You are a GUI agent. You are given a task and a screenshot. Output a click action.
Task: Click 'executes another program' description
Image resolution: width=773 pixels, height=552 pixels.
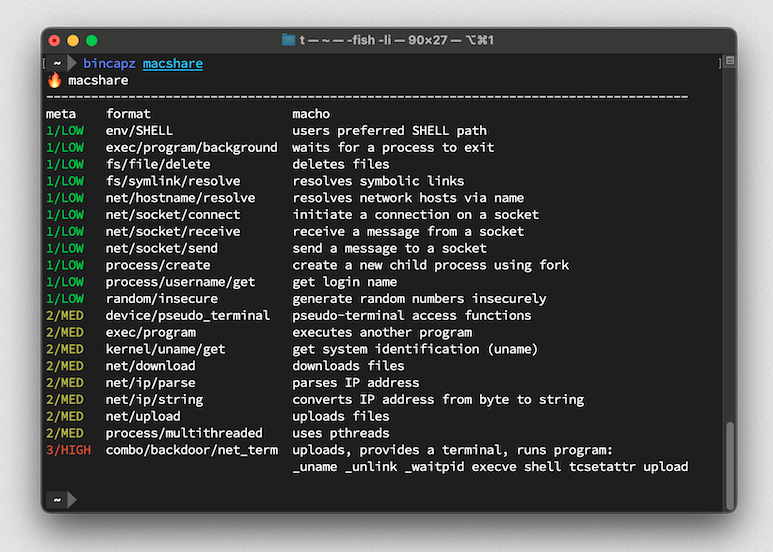click(382, 332)
